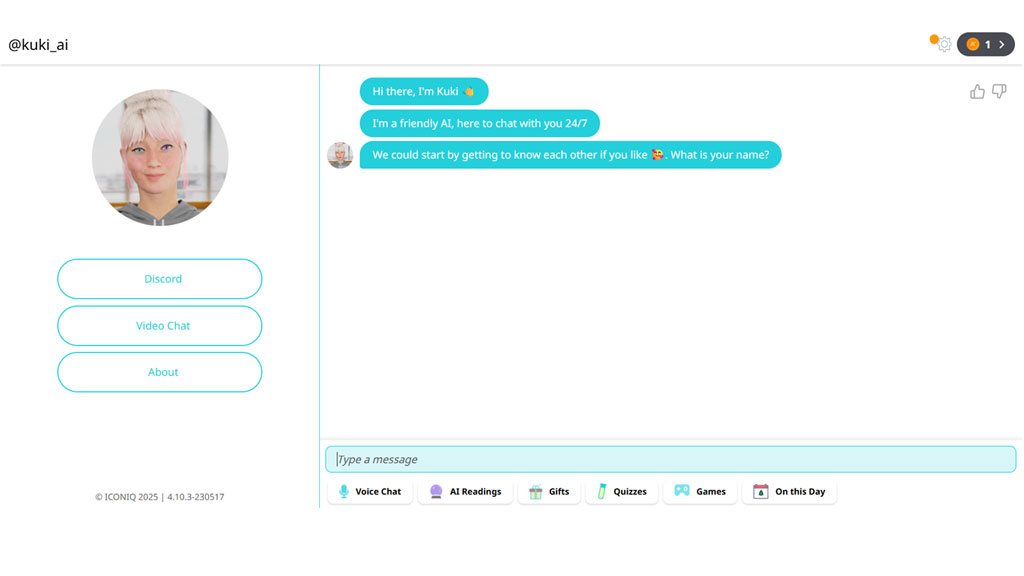
Task: Click the thumbs down icon
Action: 999,91
